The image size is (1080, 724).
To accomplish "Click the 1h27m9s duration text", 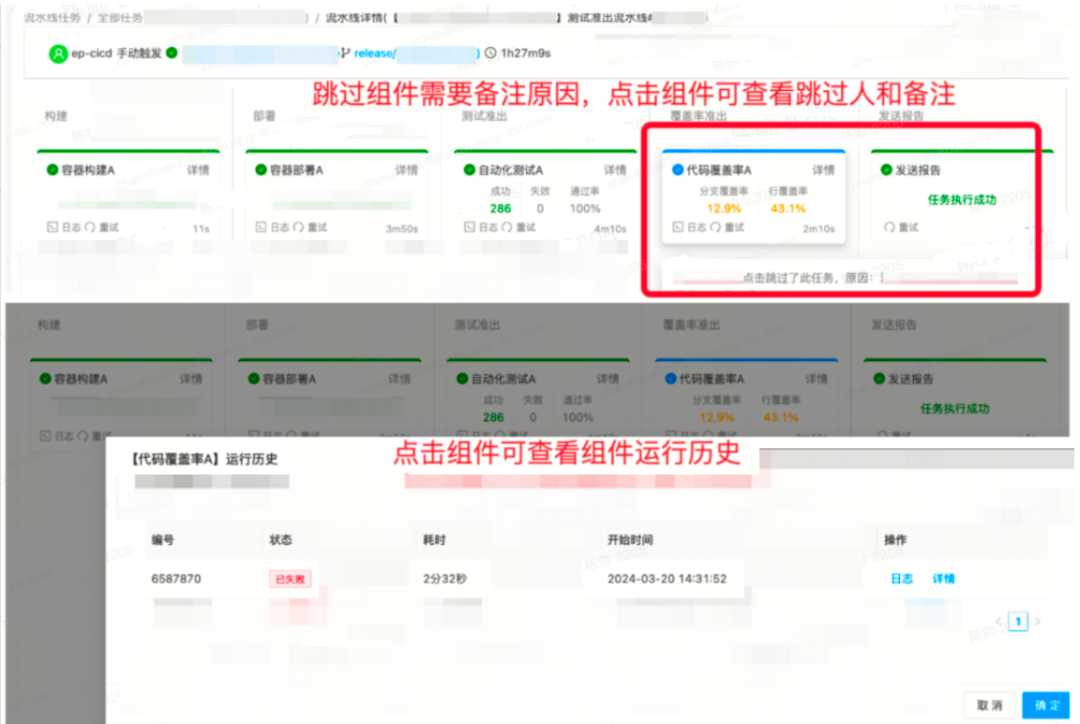I will (x=526, y=53).
